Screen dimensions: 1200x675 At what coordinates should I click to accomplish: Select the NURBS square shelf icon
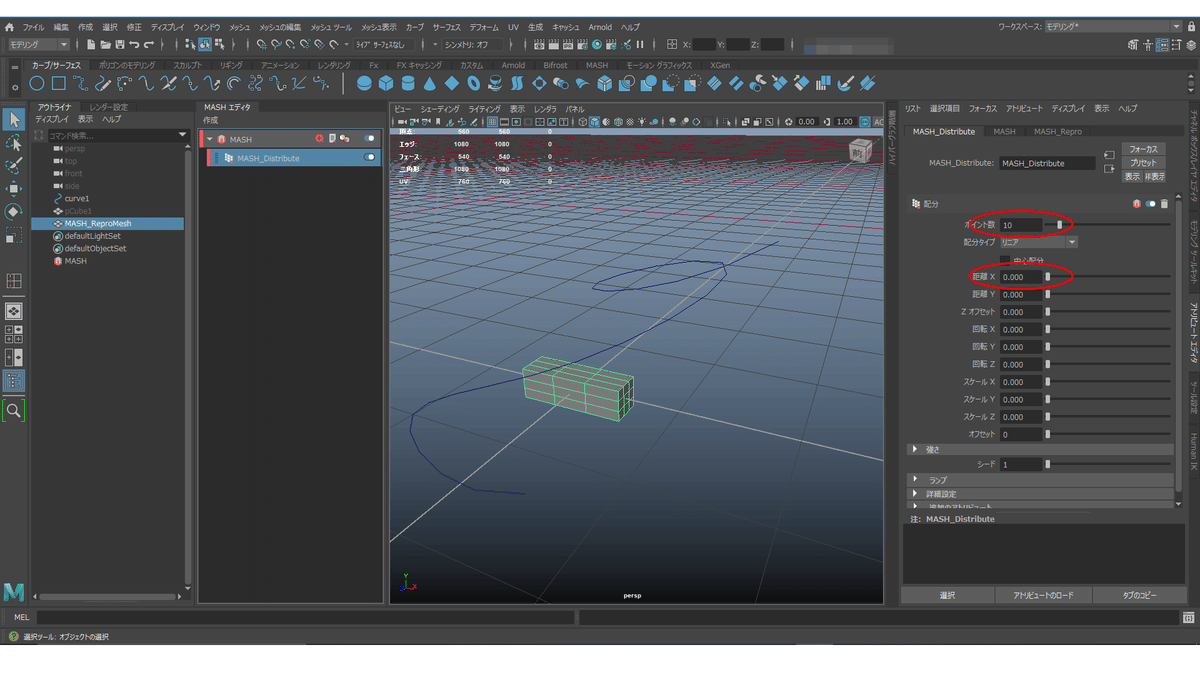tap(60, 84)
